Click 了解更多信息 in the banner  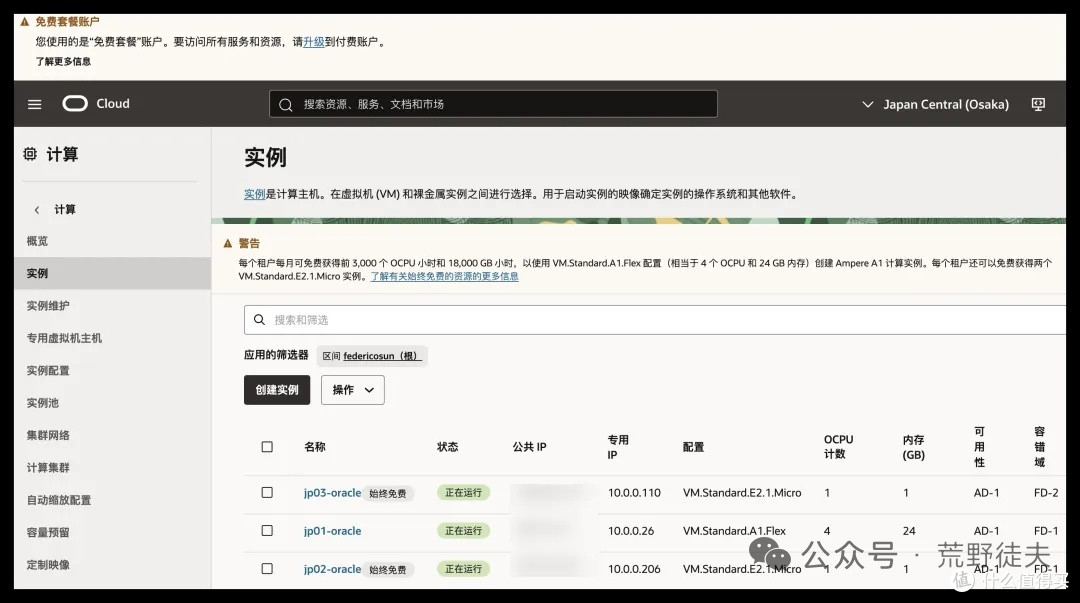point(63,61)
